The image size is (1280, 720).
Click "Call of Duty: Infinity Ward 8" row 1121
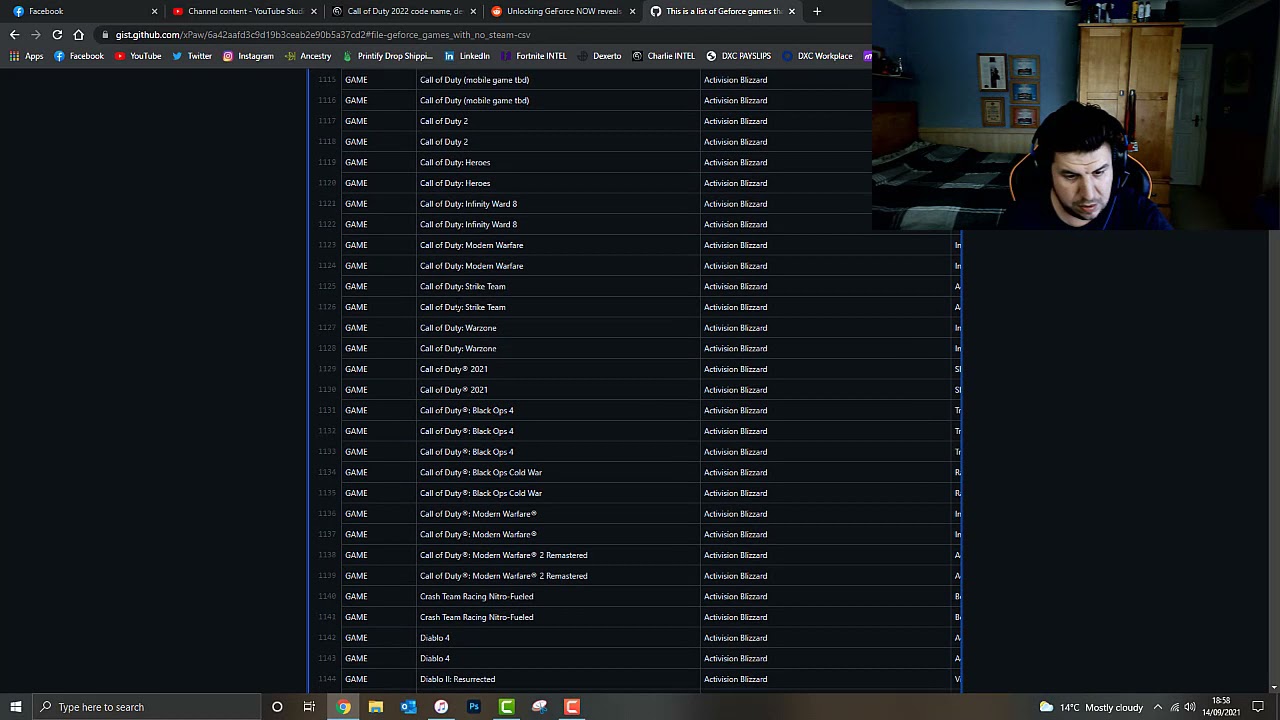[x=468, y=204]
